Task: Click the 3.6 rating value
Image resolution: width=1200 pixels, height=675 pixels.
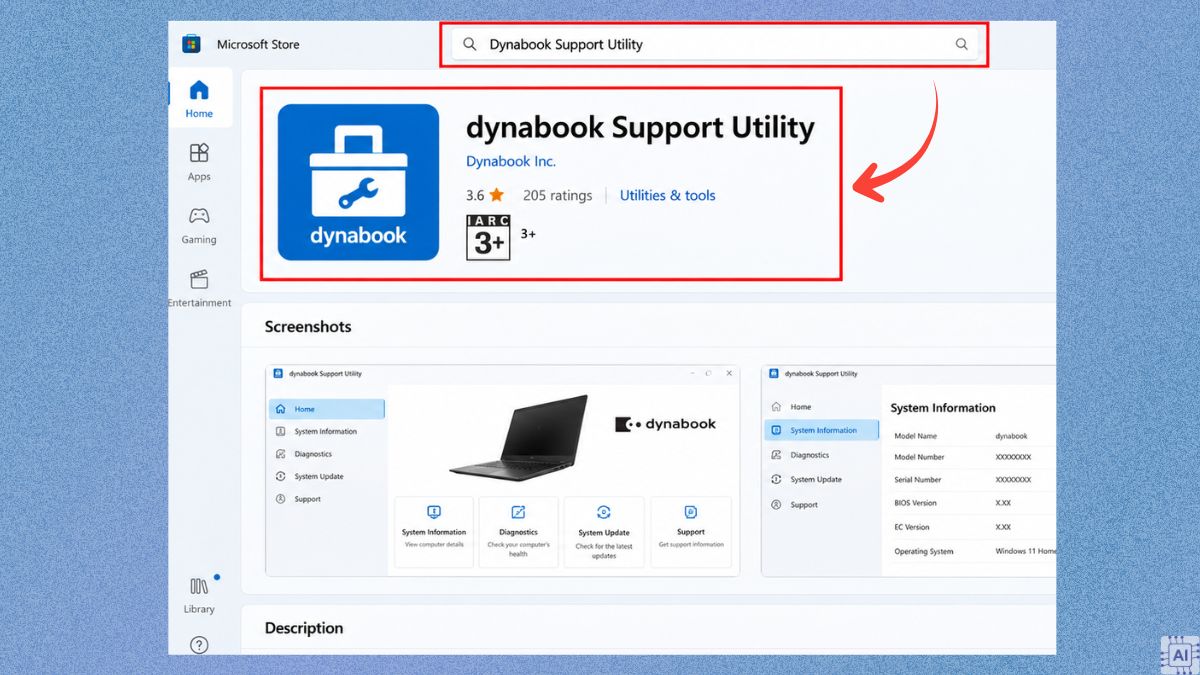Action: point(475,195)
